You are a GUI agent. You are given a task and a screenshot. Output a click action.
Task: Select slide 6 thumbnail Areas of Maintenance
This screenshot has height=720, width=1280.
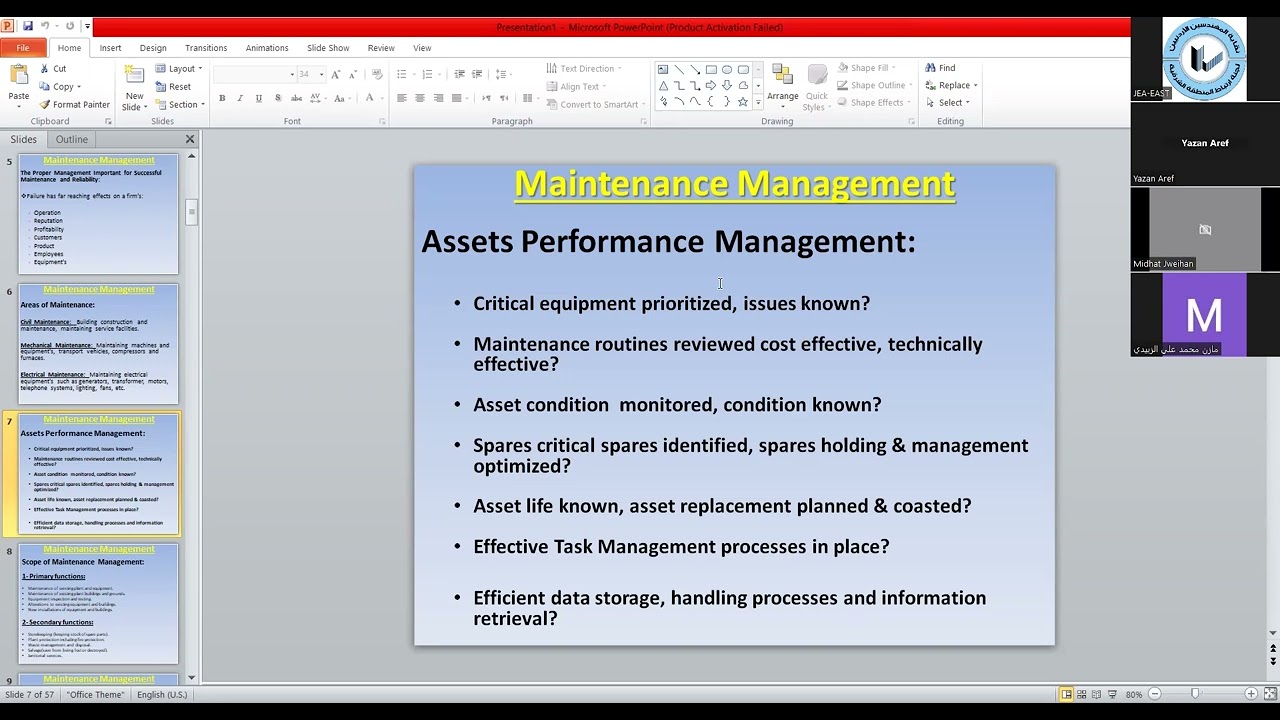[x=98, y=343]
